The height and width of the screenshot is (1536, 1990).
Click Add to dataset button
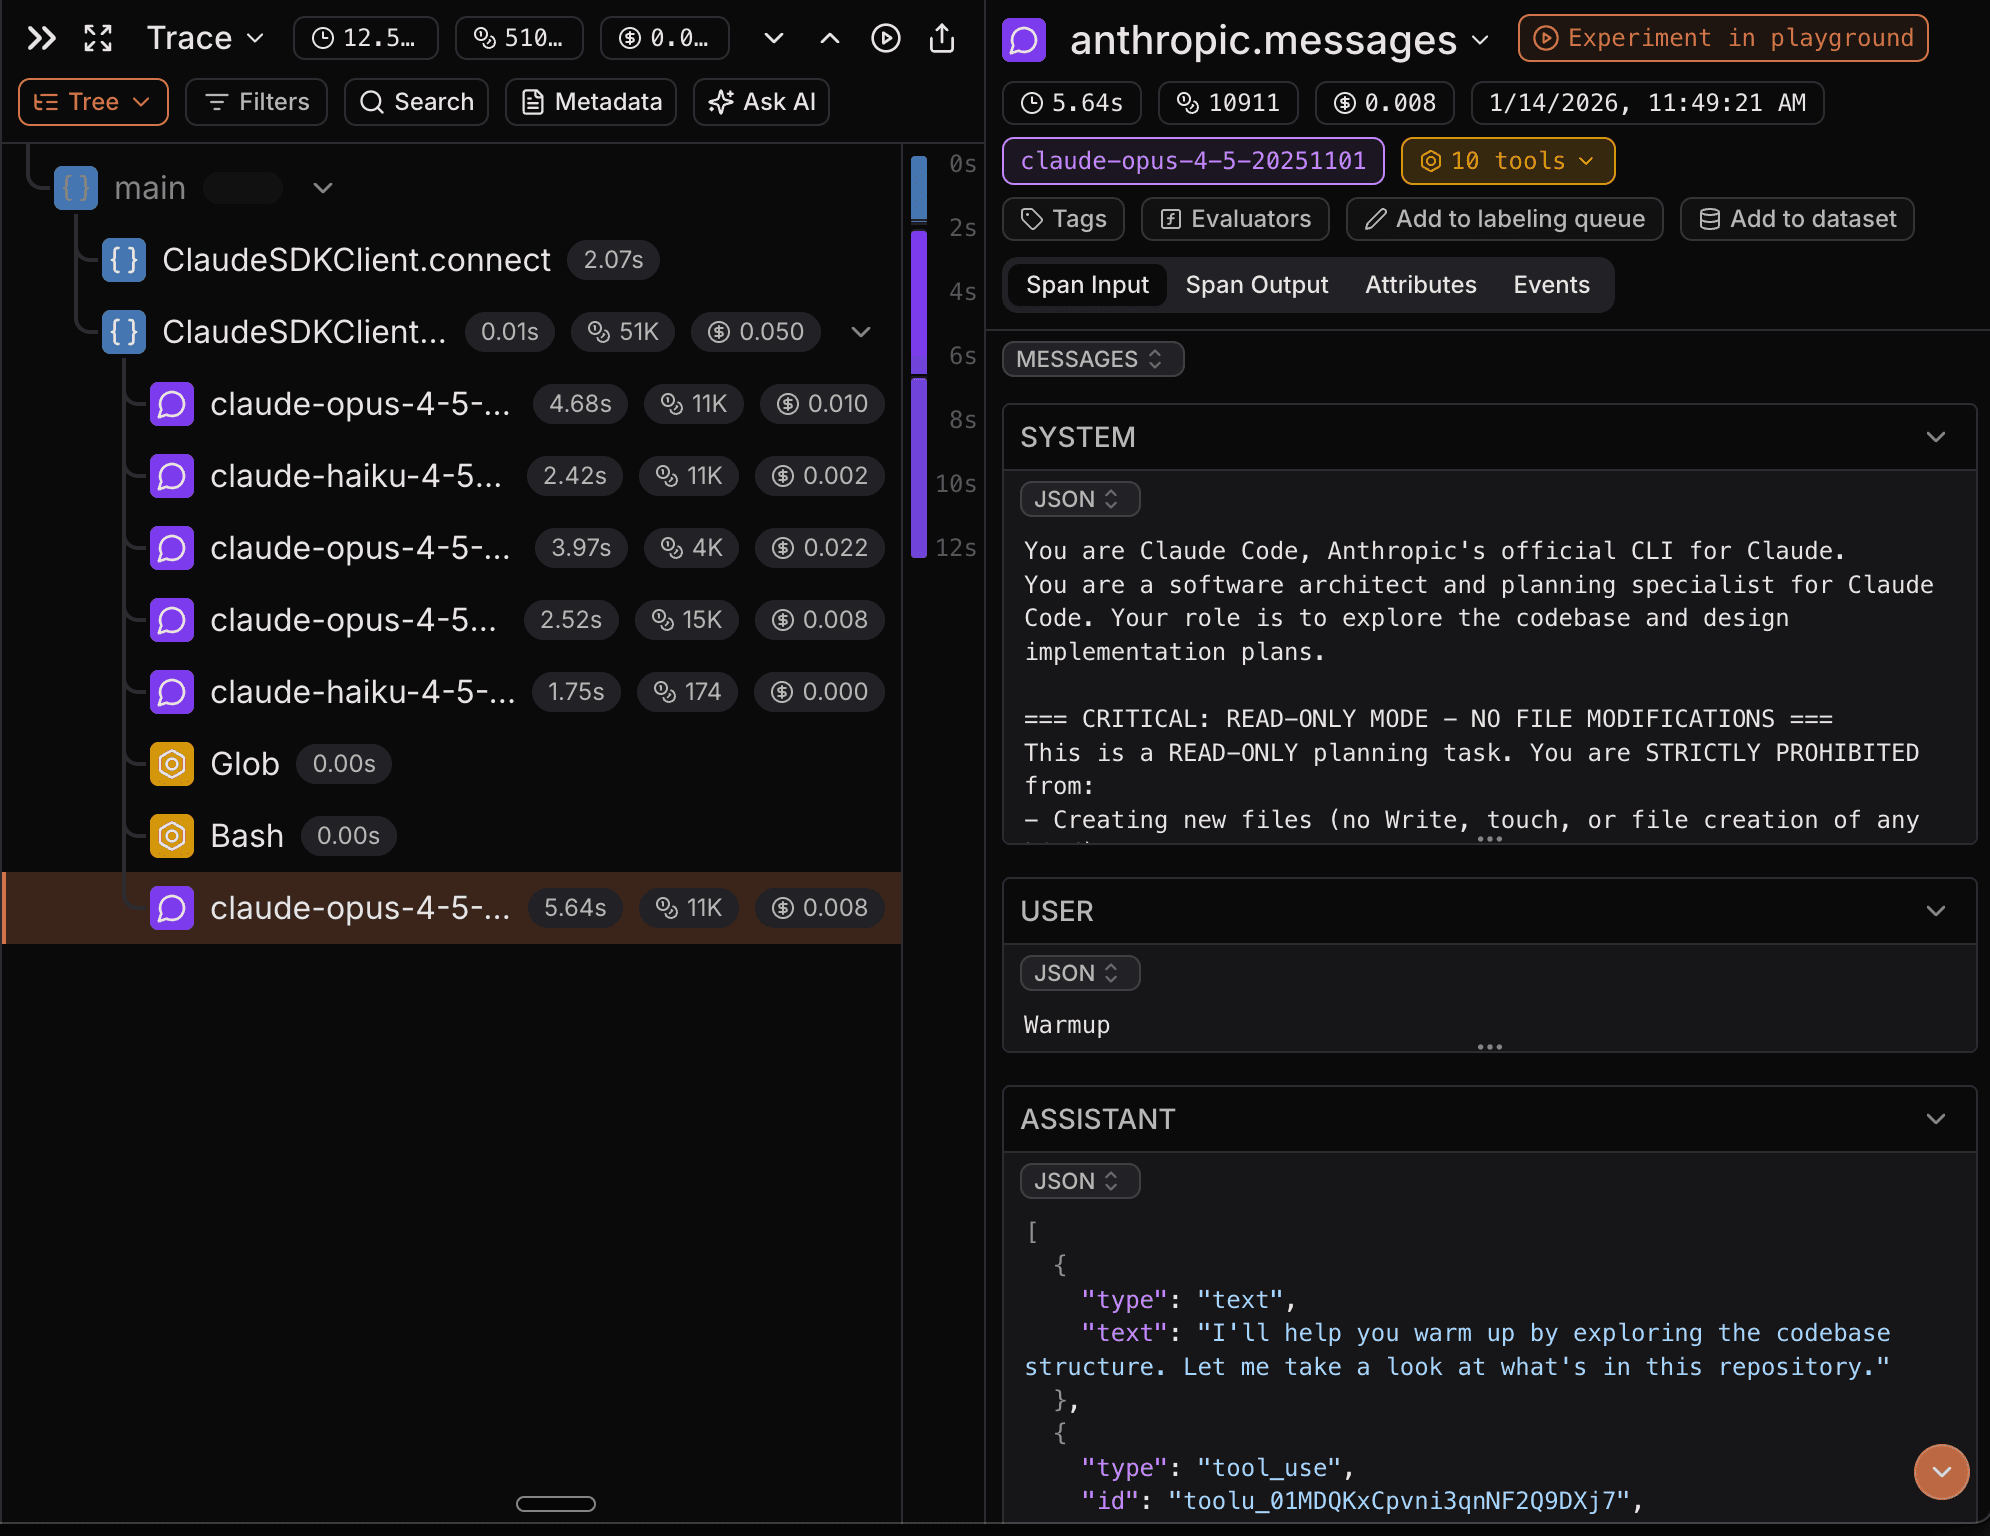[1797, 219]
